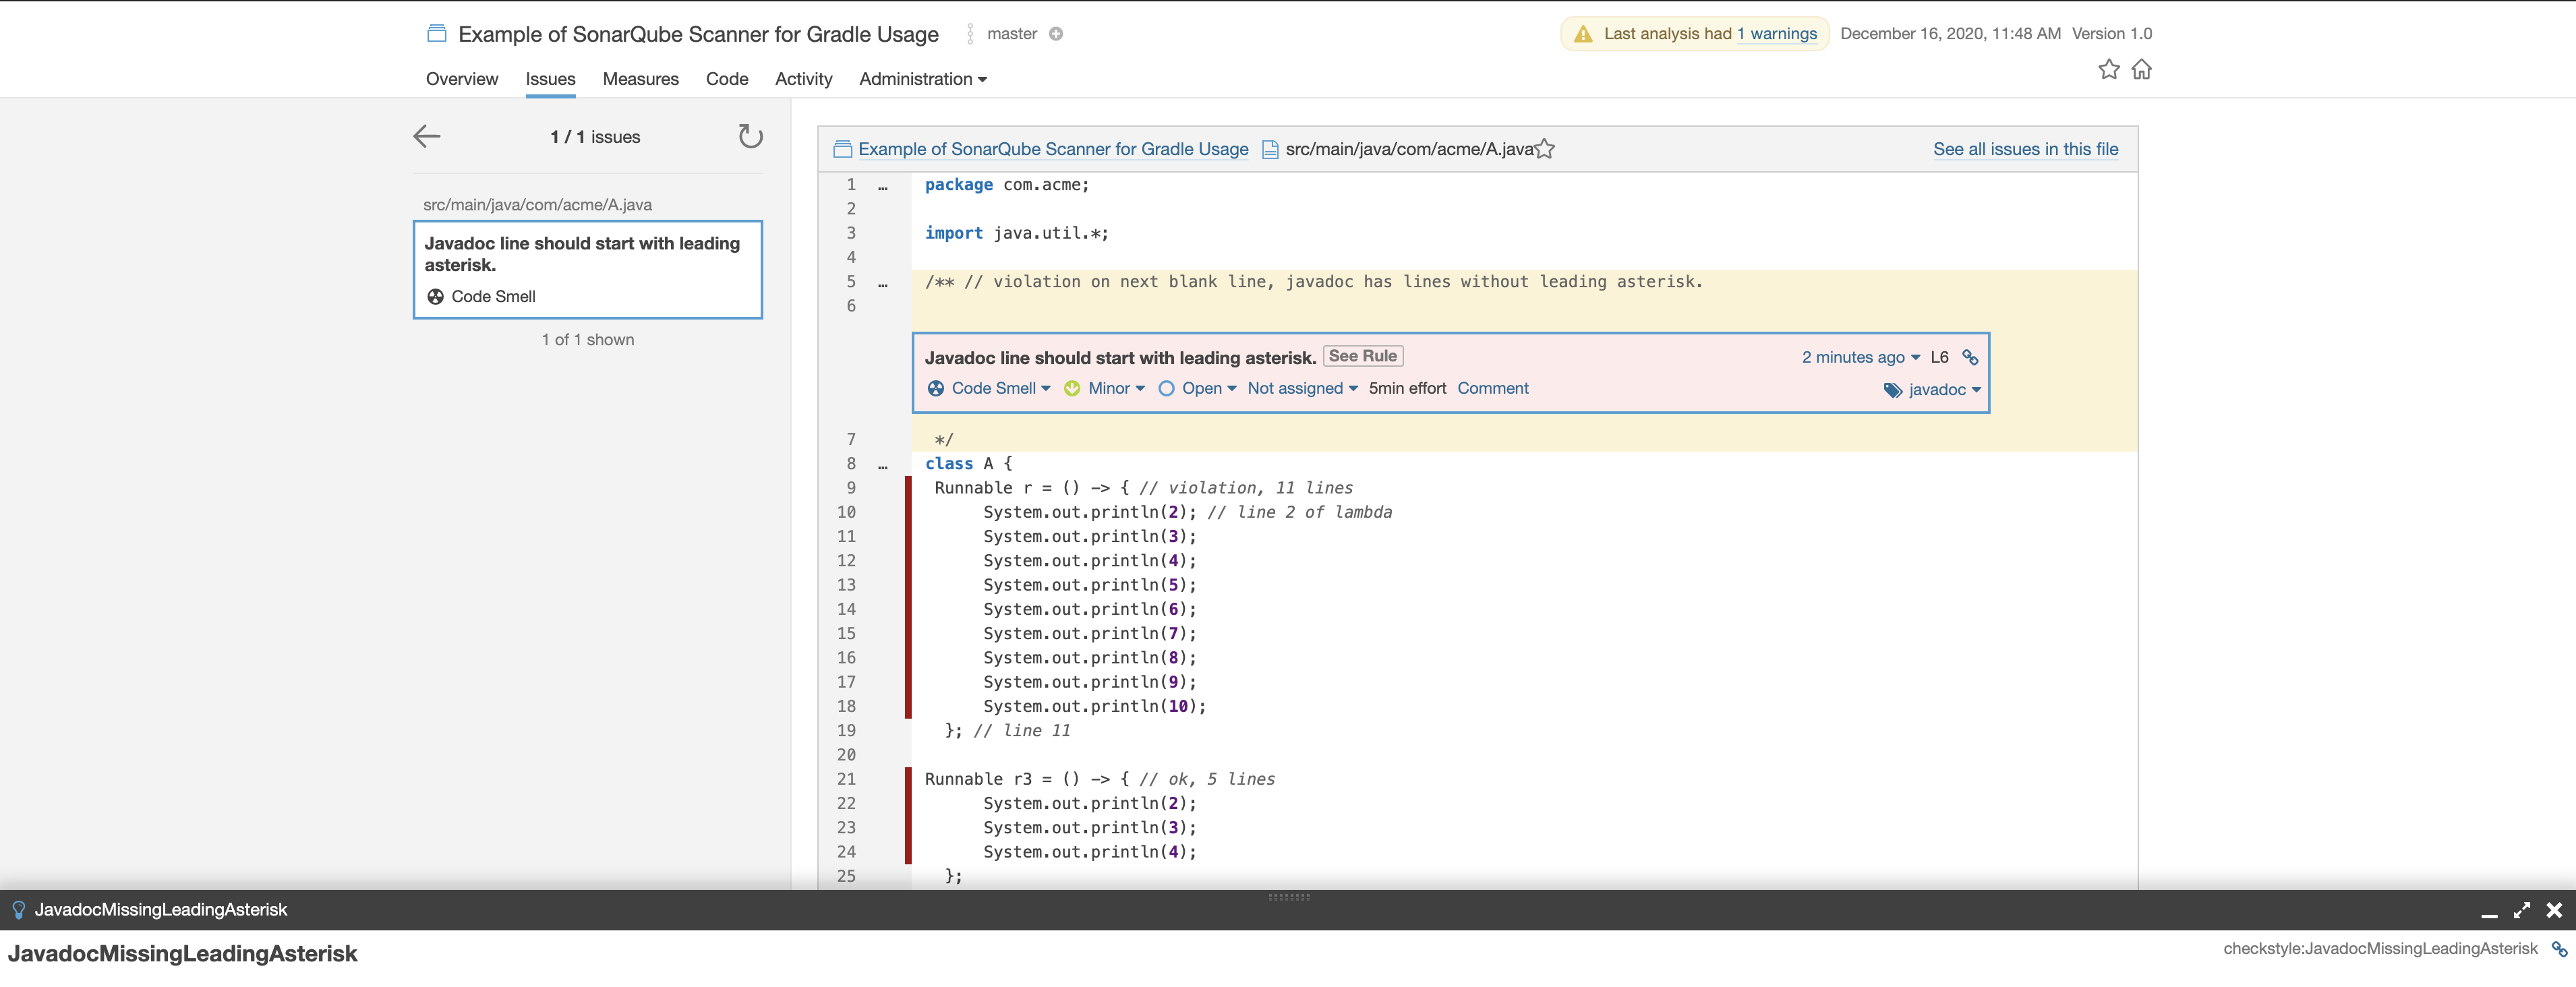Click the reload issues icon
Image resolution: width=2576 pixels, height=987 pixels.
750,136
